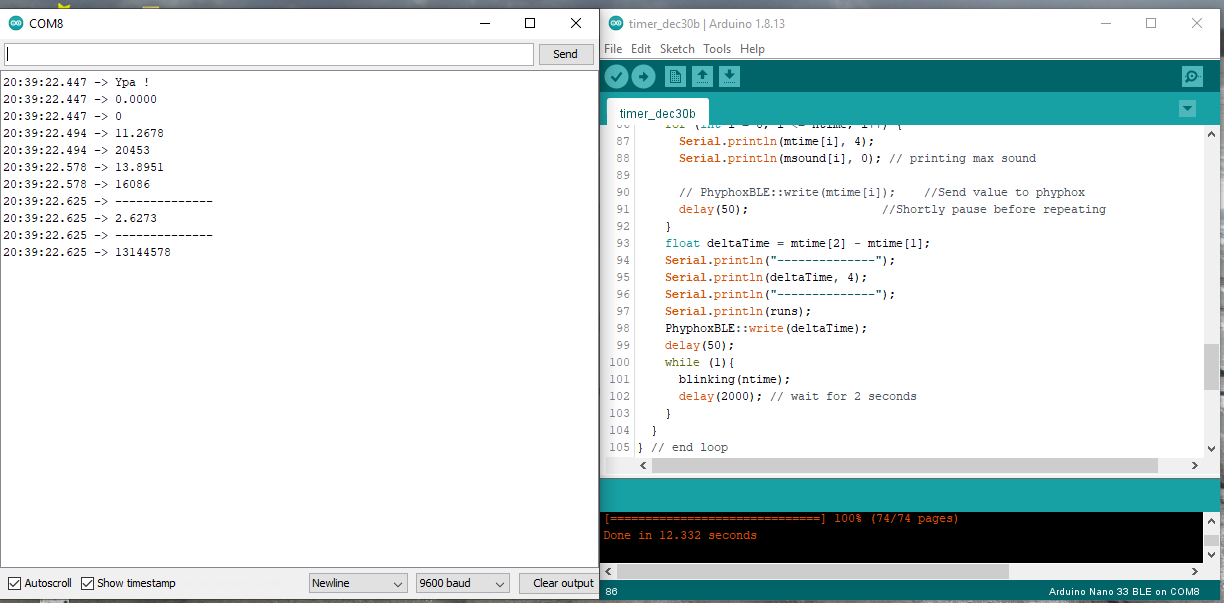Expand the tab options dropdown arrow
The image size is (1224, 603).
click(x=1187, y=108)
